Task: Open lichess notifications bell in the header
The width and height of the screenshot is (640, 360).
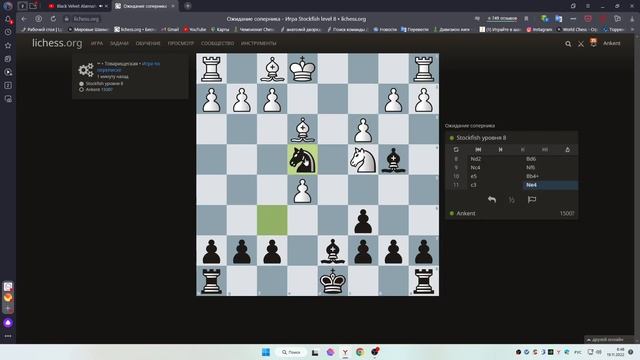Action: (x=593, y=43)
